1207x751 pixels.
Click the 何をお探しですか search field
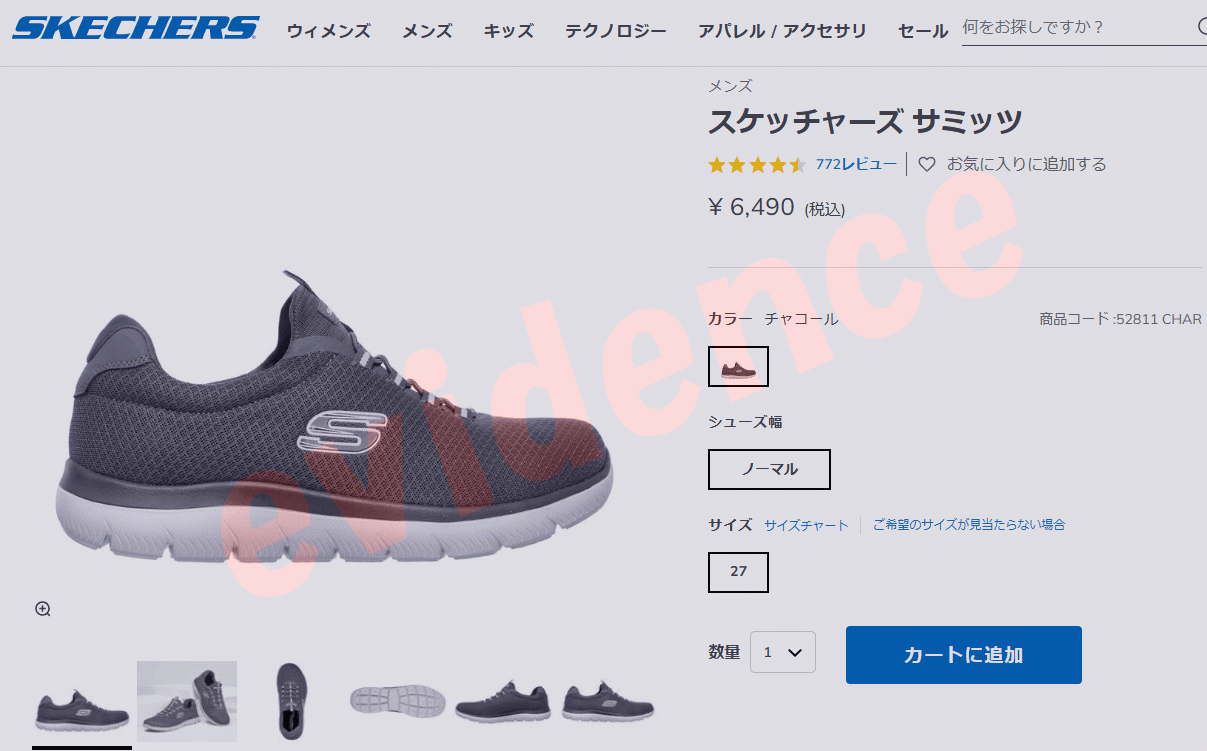(x=1076, y=27)
